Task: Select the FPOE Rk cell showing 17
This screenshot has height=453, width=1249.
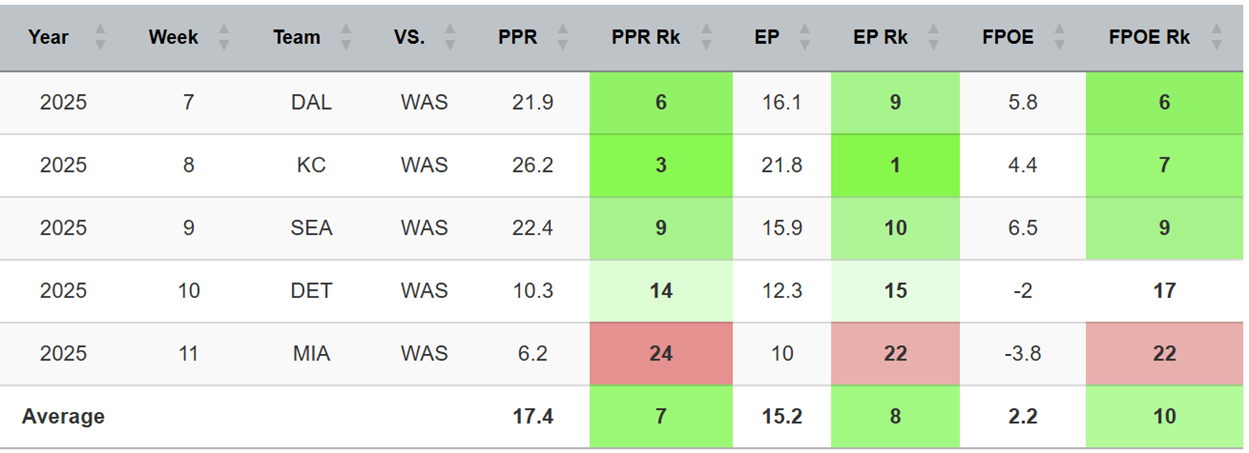Action: [x=1164, y=291]
